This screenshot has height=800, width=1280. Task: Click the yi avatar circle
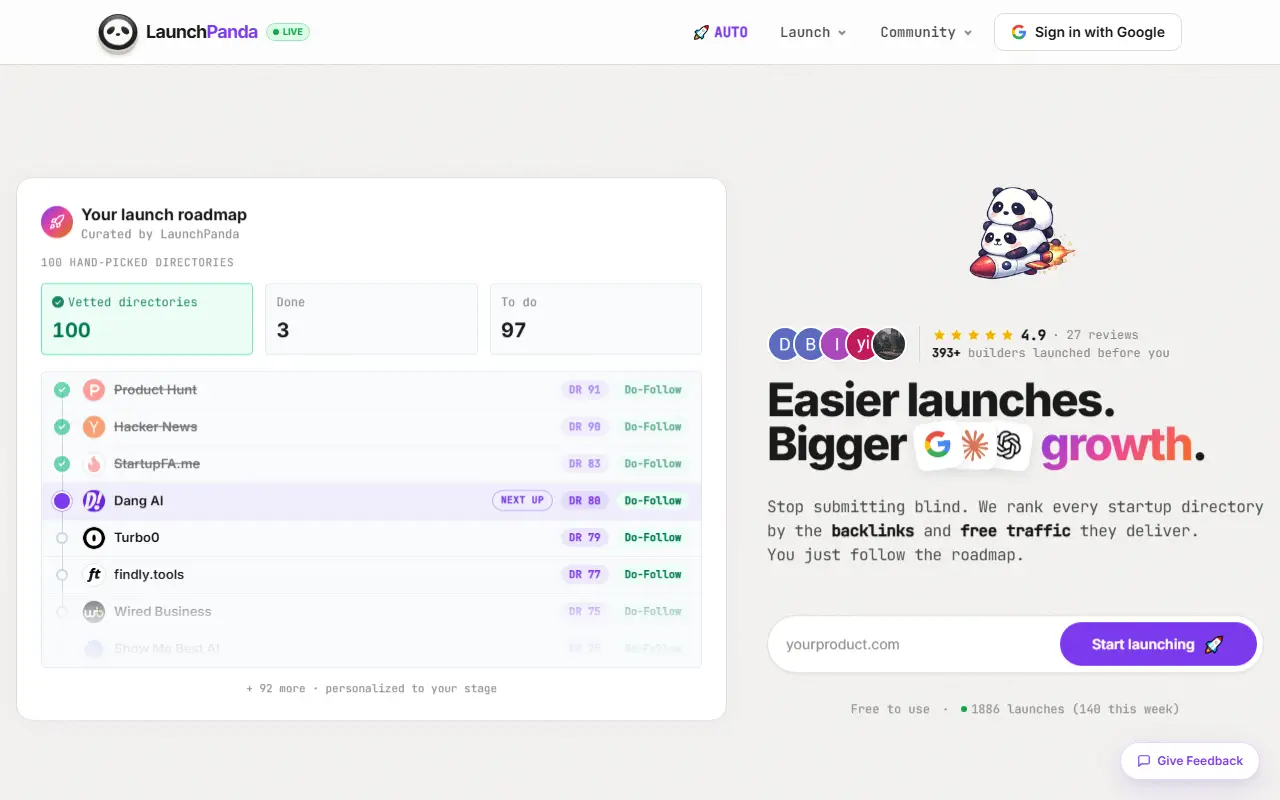tap(862, 344)
